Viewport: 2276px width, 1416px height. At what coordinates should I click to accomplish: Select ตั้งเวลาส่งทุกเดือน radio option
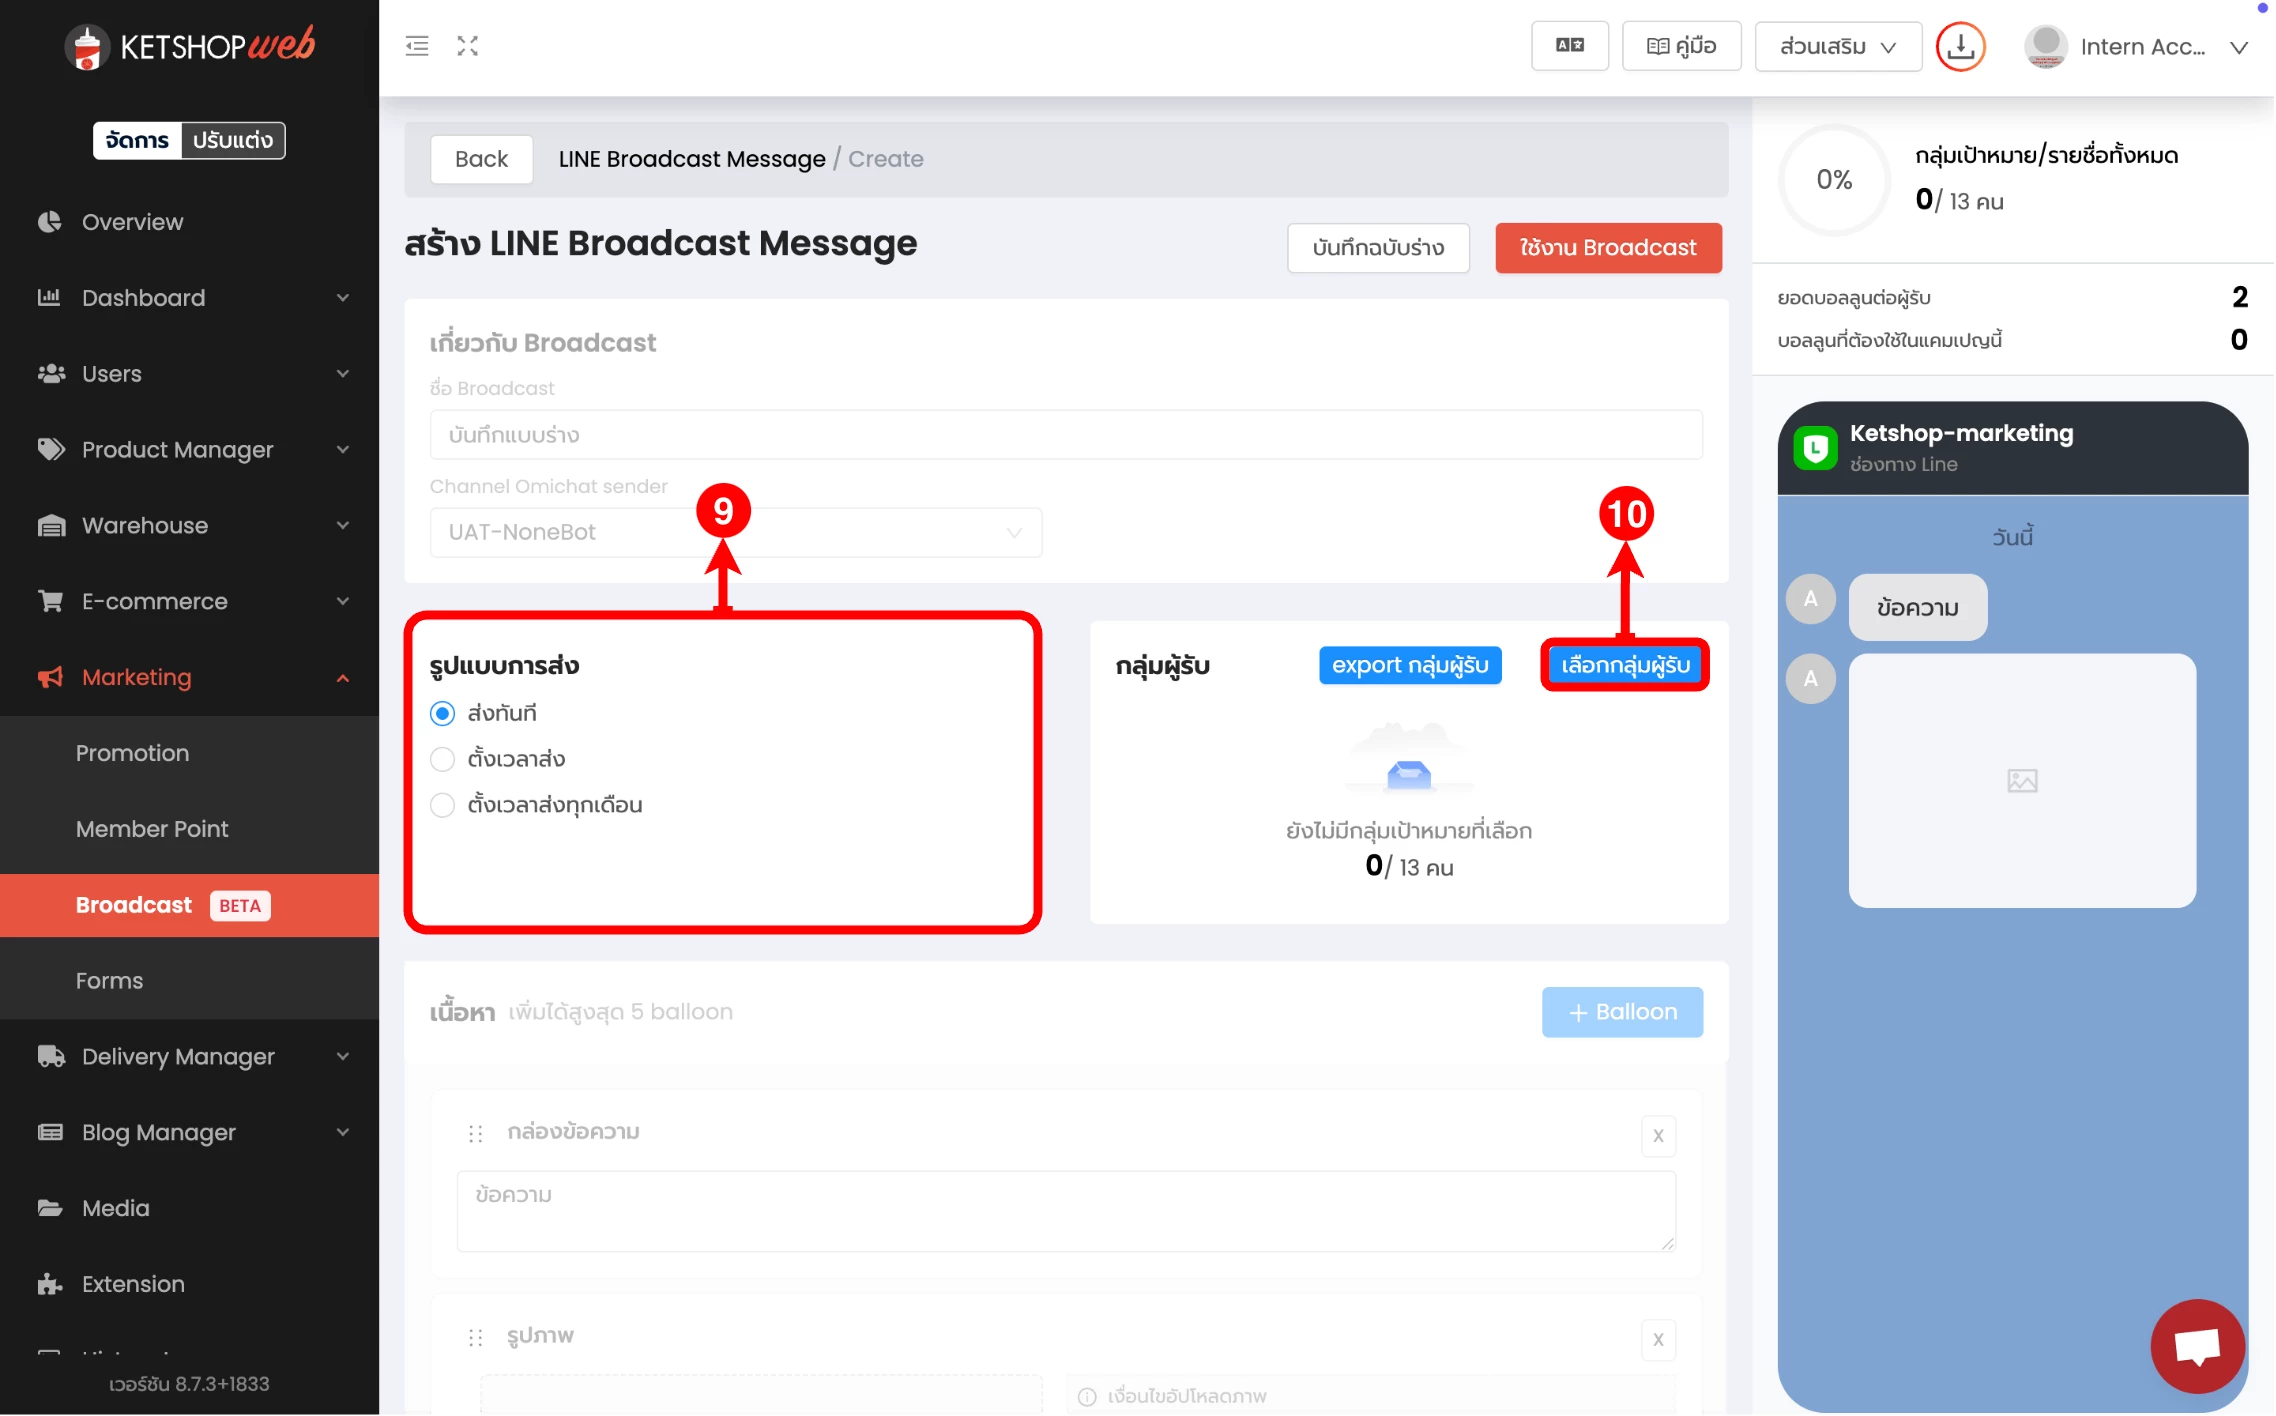442,806
